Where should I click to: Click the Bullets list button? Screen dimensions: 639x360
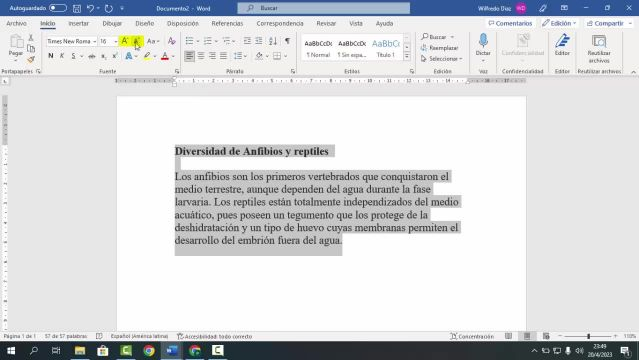(x=189, y=41)
